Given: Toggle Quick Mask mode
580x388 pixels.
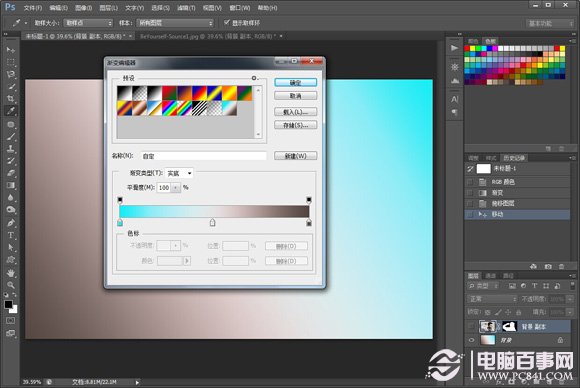Looking at the screenshot, I should (11, 320).
